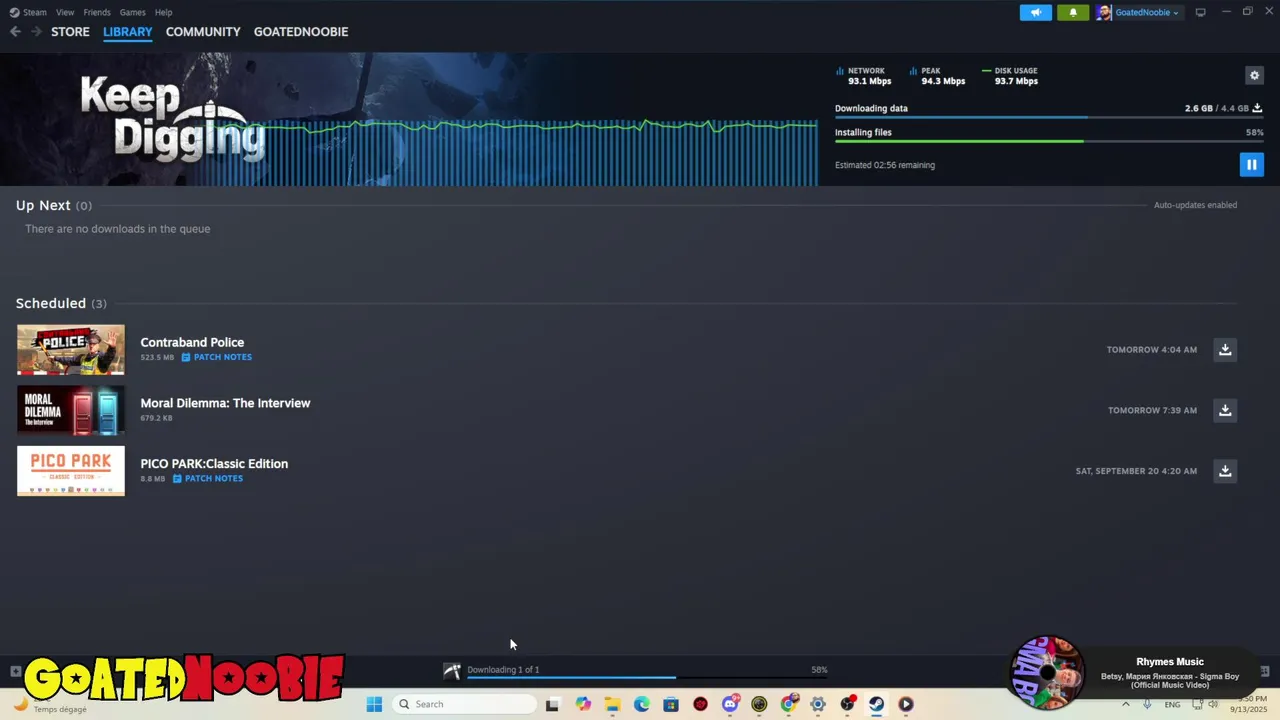Click the Downloading data progress bar
The height and width of the screenshot is (720, 1280).
point(1049,117)
